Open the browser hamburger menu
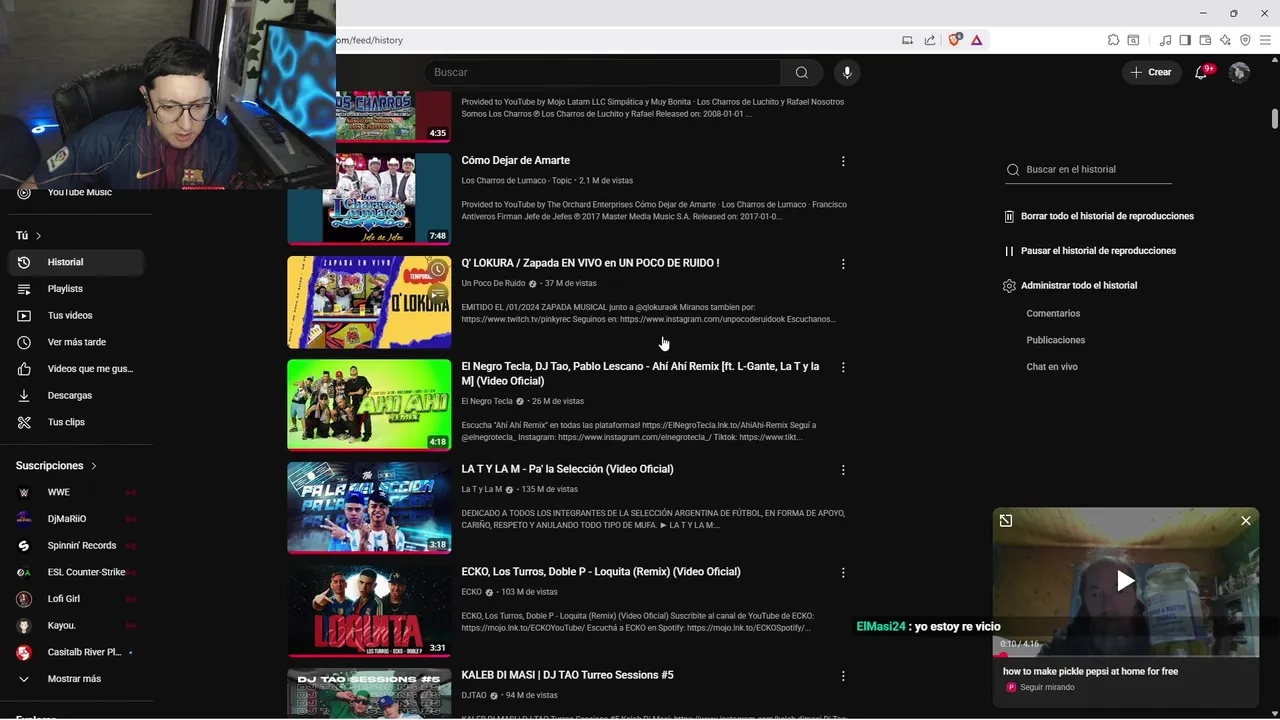 [1265, 40]
